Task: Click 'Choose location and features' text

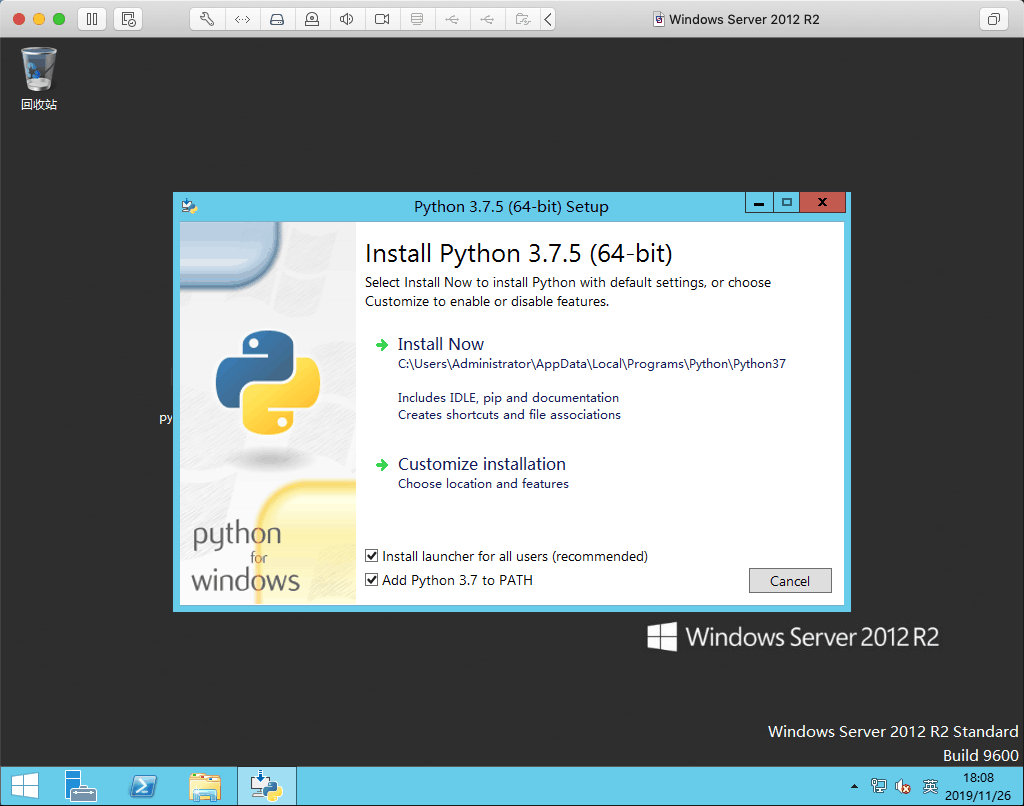Action: click(x=483, y=483)
